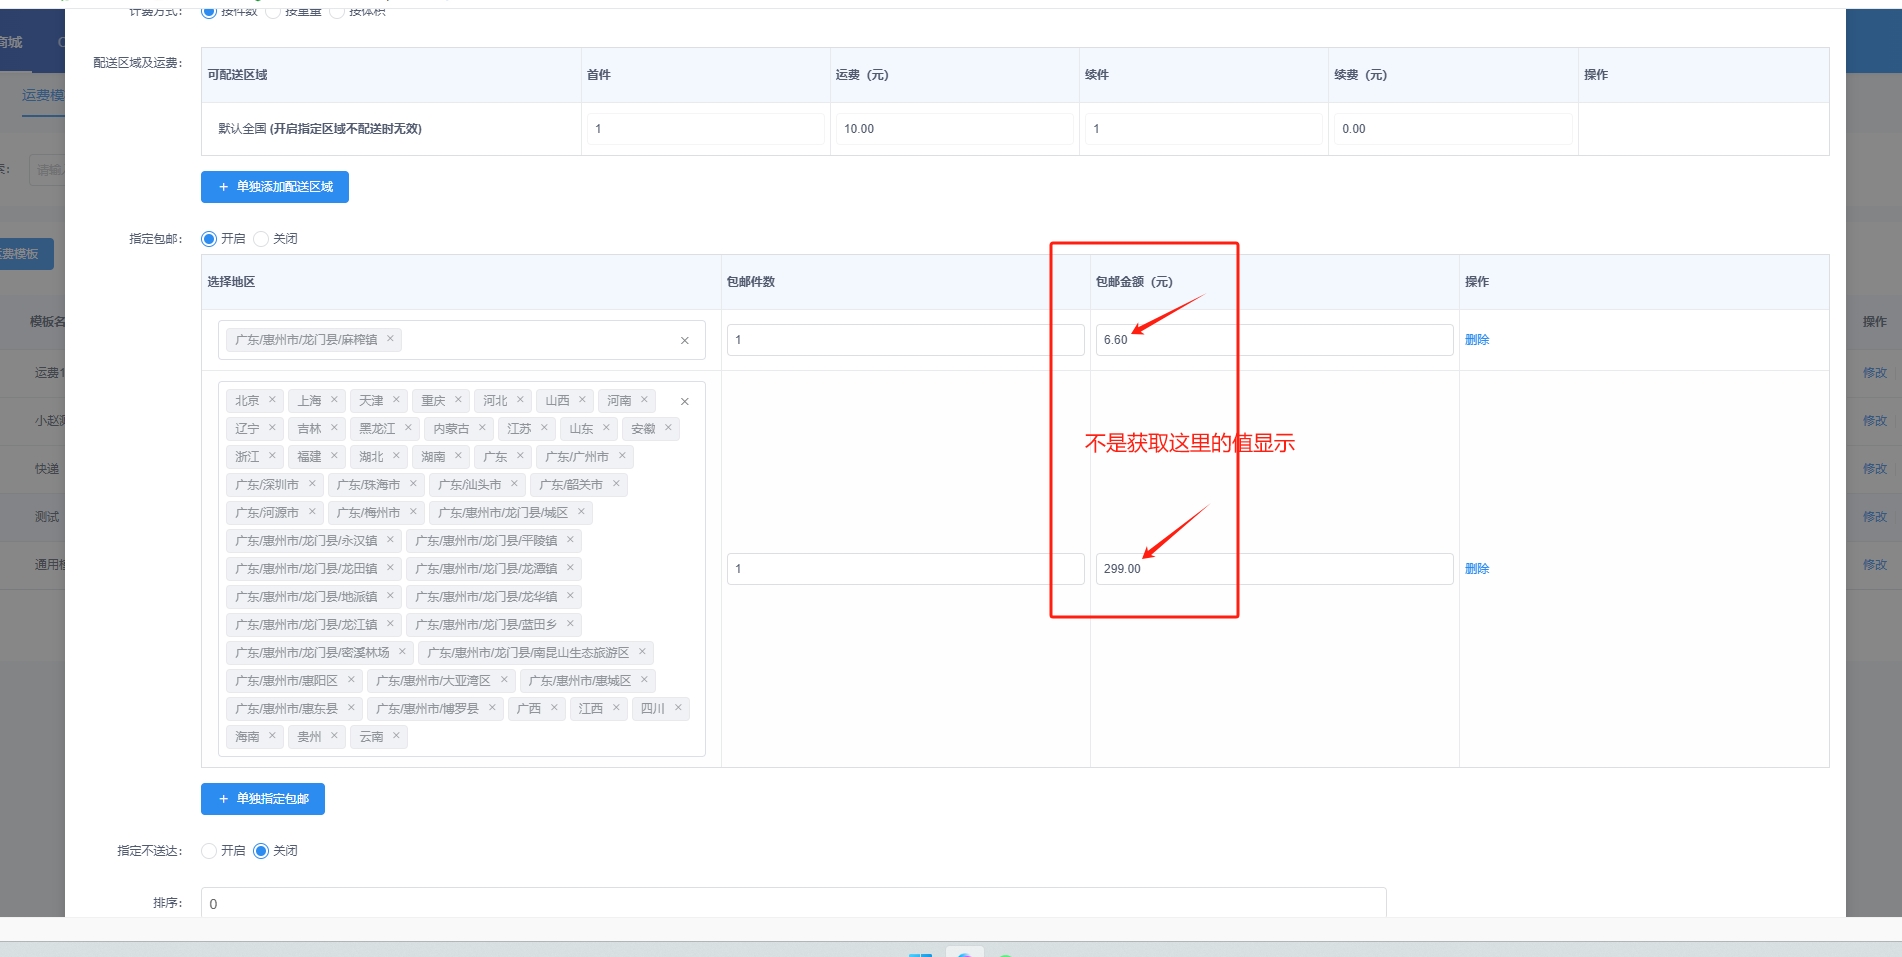The height and width of the screenshot is (957, 1902).
Task: Turn on 指定包邮 with 开启 radio
Action: coord(209,239)
